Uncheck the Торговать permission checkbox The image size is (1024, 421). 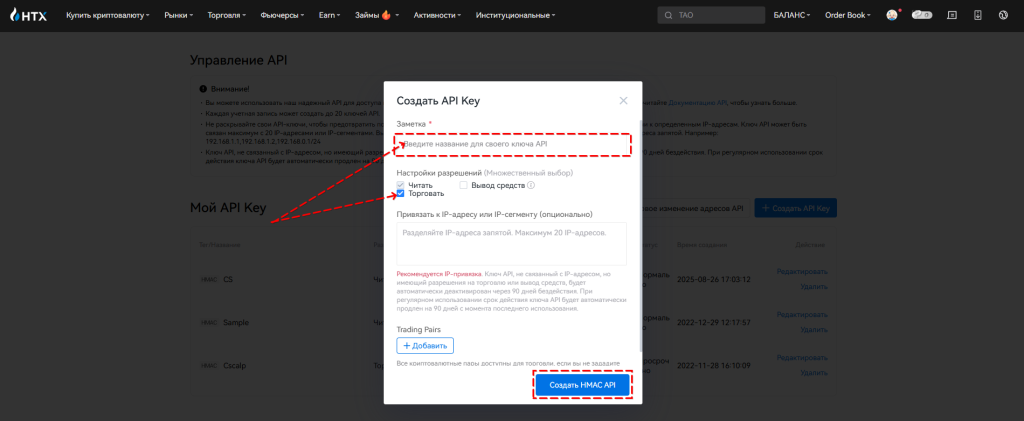[401, 194]
